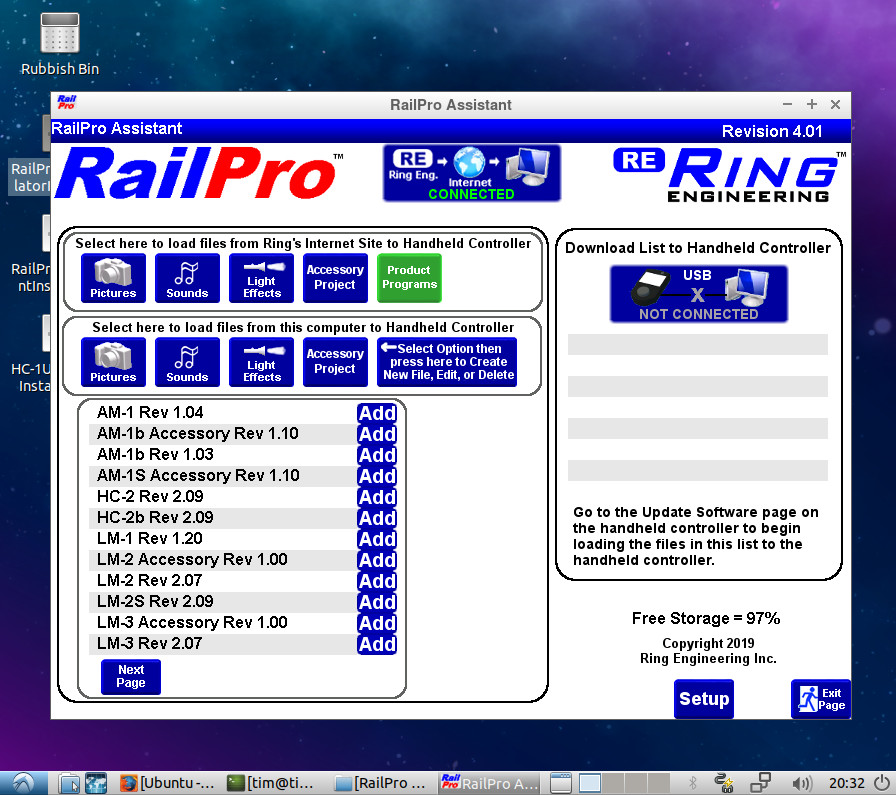
Task: Click the USB Not Connected indicator
Action: click(698, 293)
